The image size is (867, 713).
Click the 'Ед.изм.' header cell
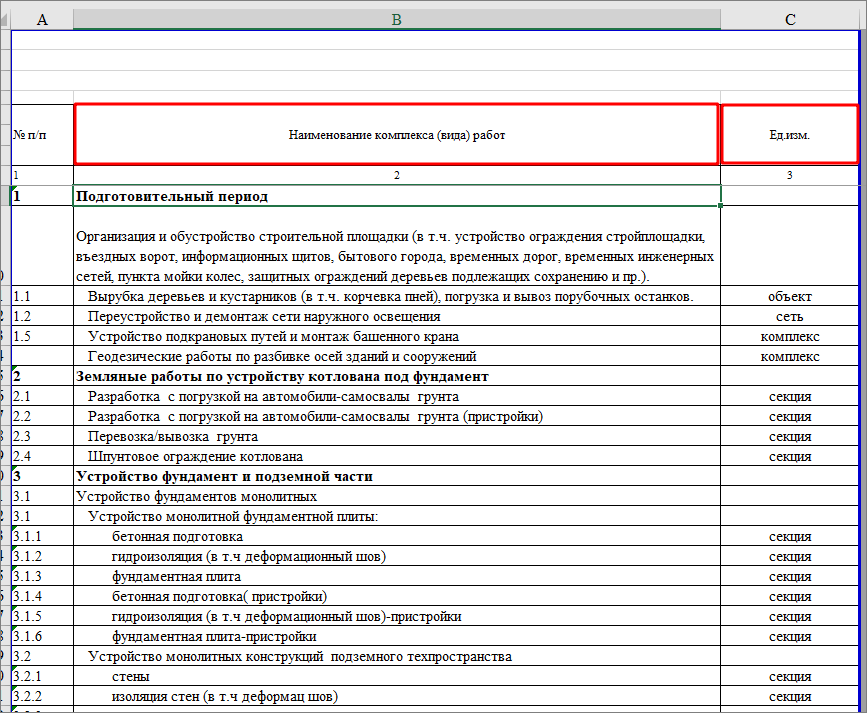tap(789, 135)
